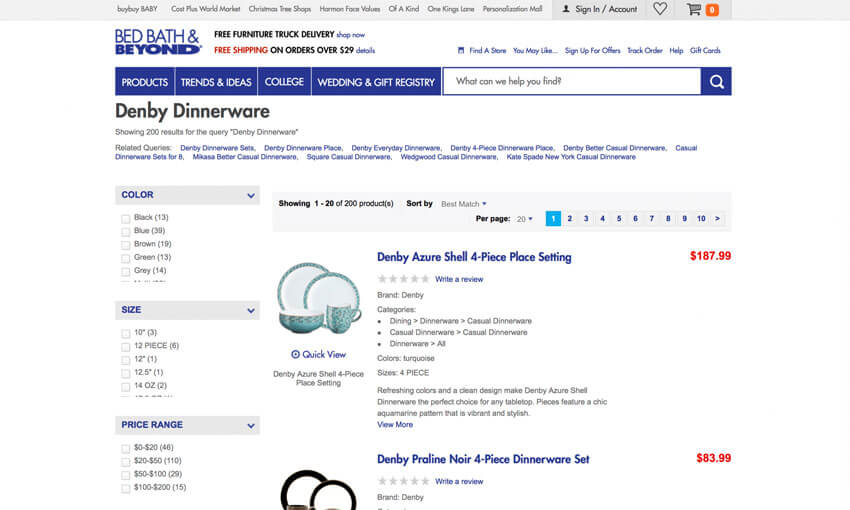Open Cost Plus World Market link

click(x=205, y=9)
